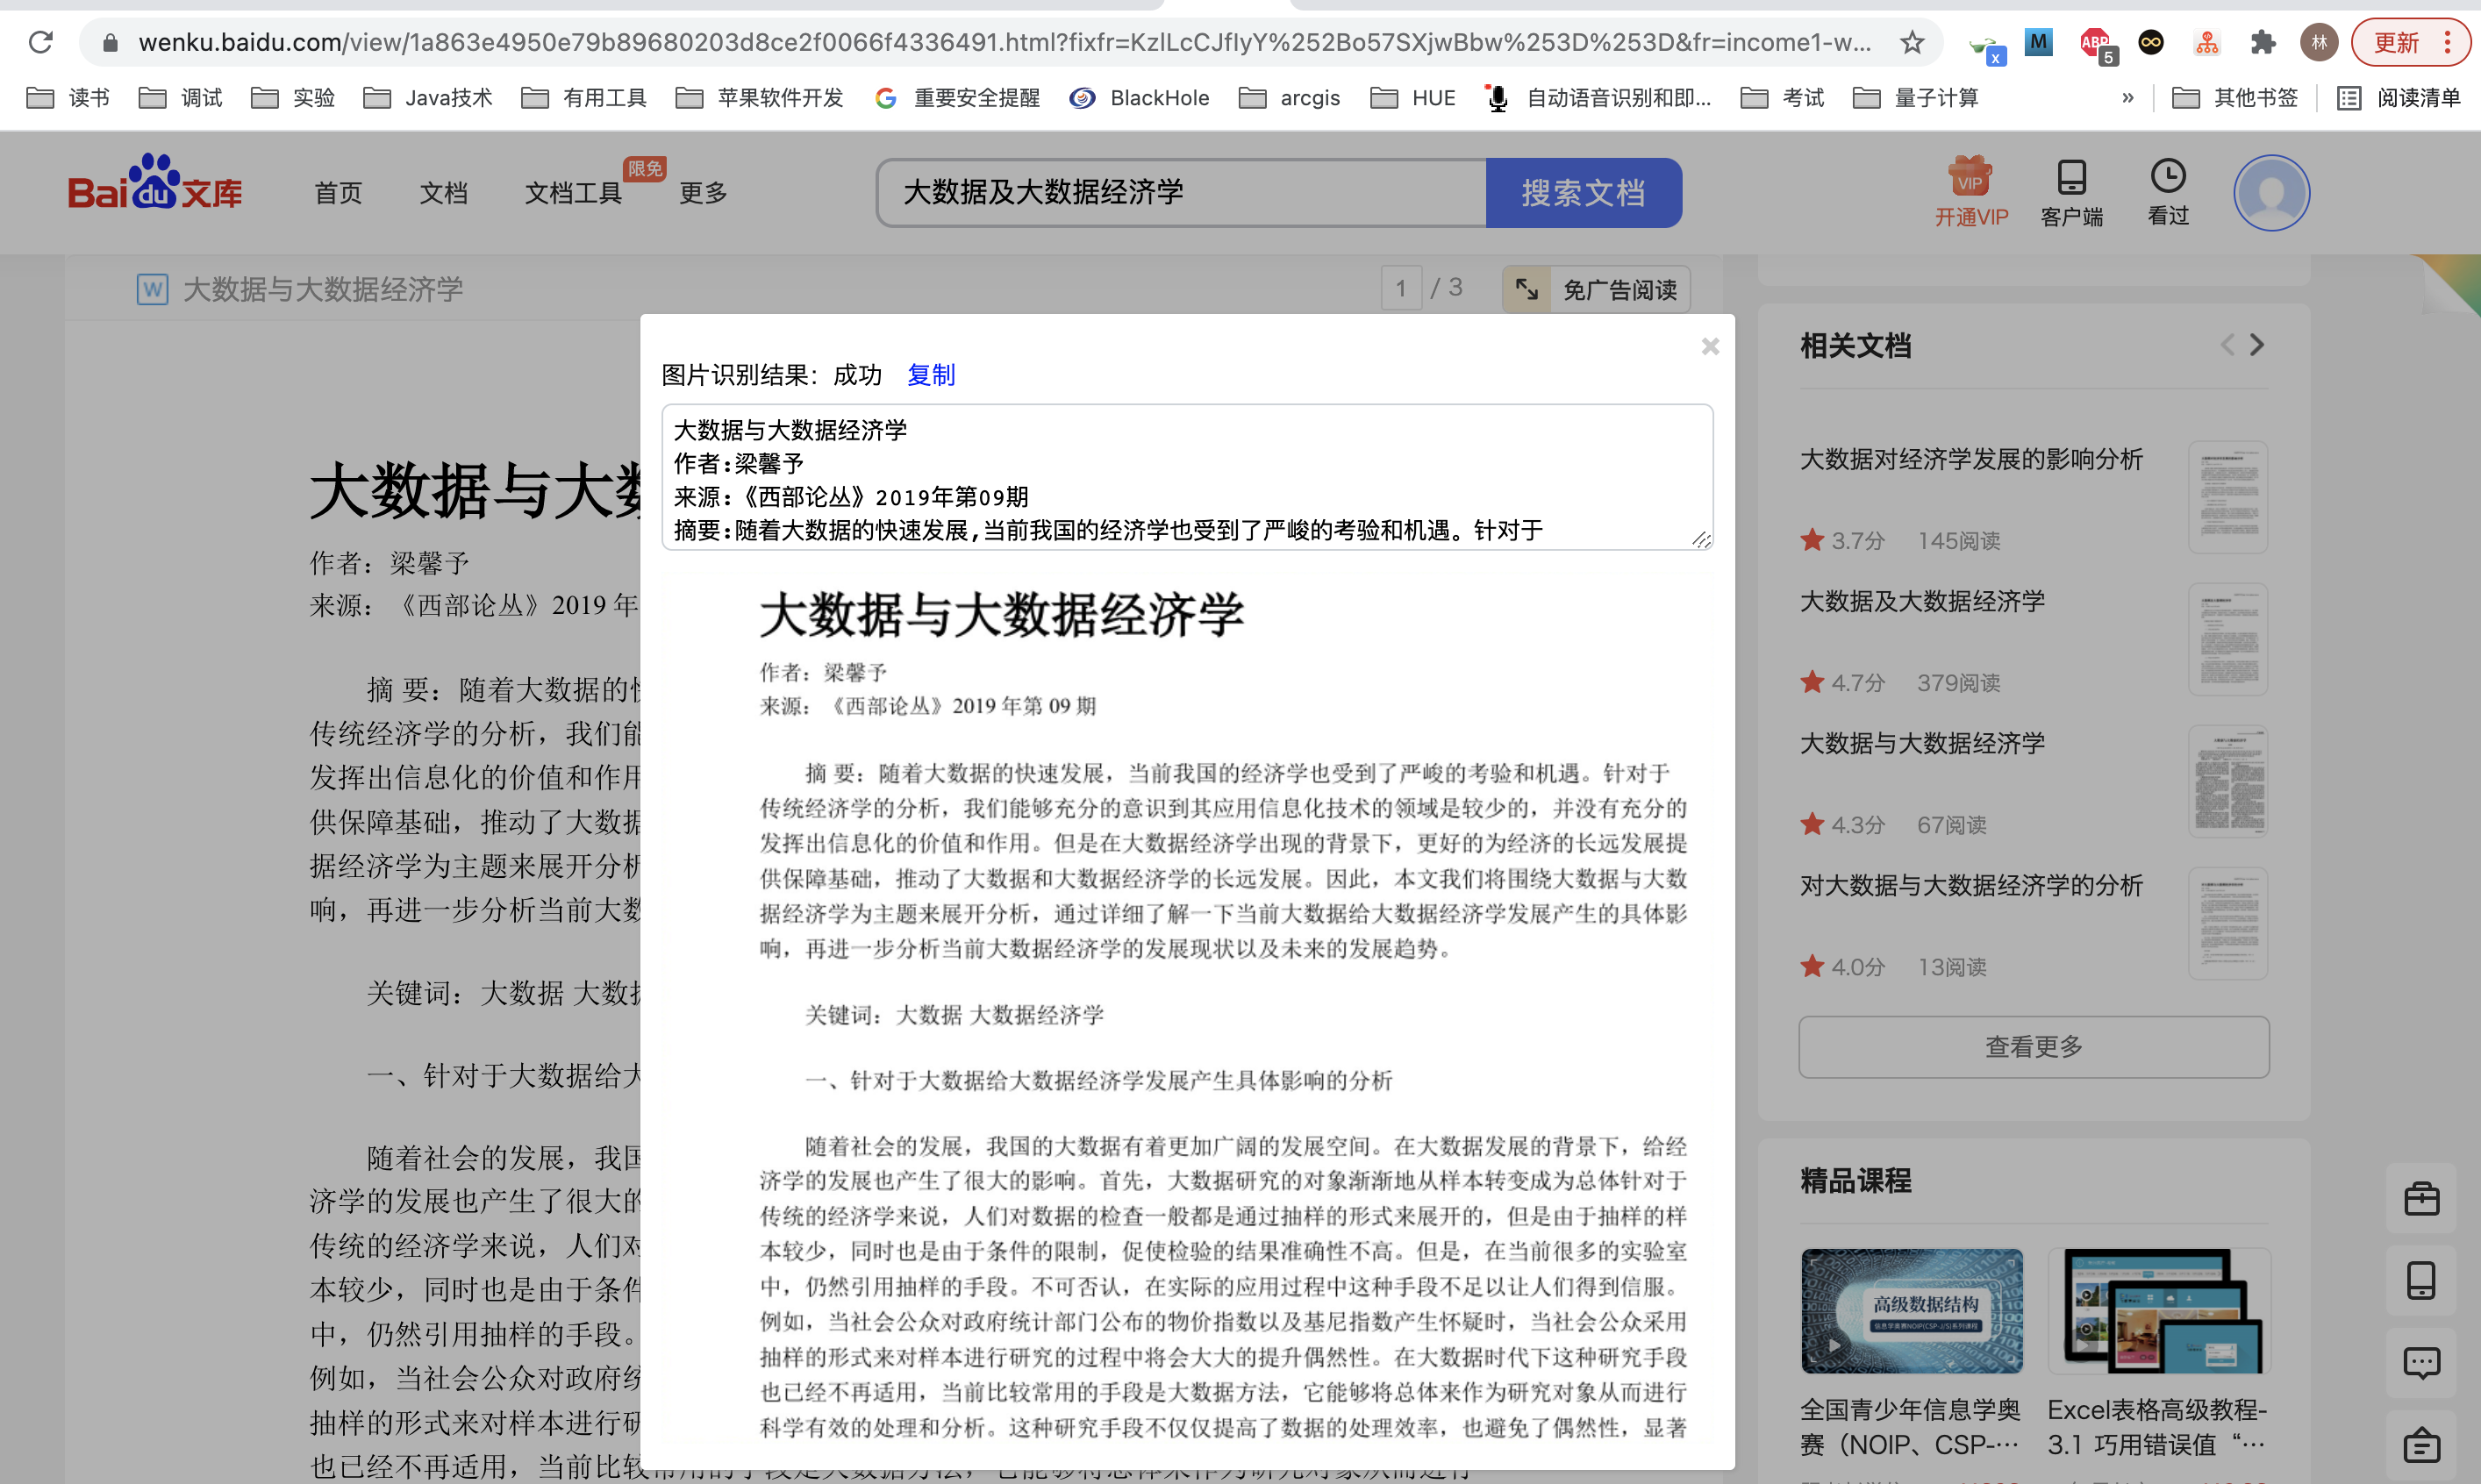Click the Adblock Plus extension icon
Screen dimensions: 2481x1484
[2095, 42]
